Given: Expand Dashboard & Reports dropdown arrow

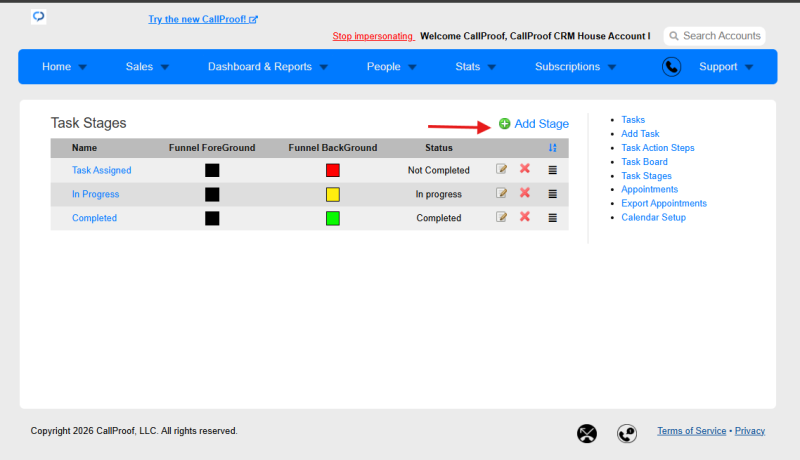Looking at the screenshot, I should (323, 67).
